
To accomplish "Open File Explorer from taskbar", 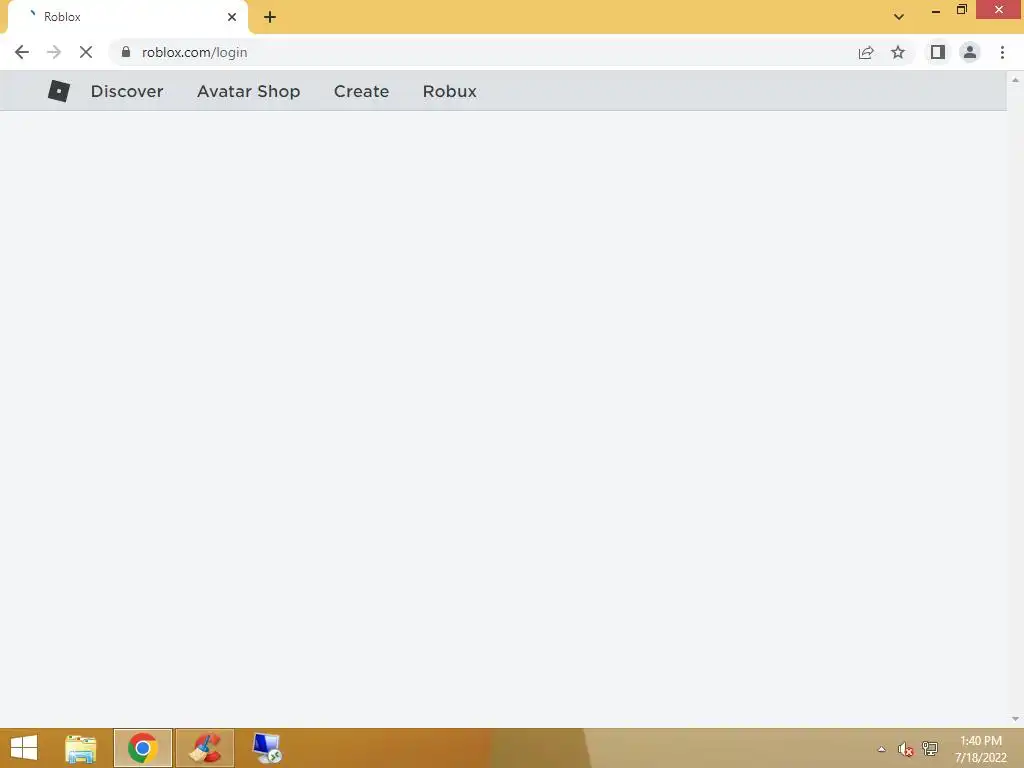I will 80,748.
